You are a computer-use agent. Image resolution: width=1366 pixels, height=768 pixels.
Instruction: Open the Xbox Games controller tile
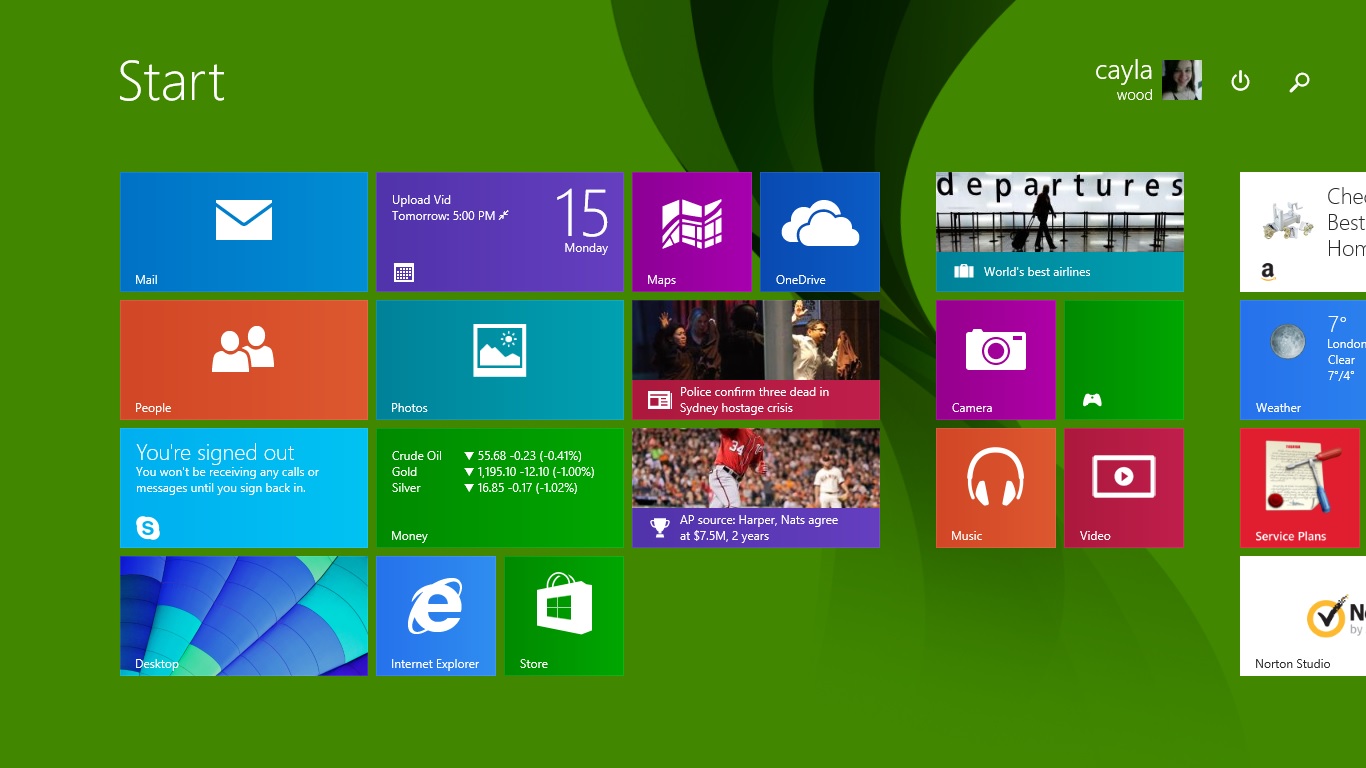tap(1124, 360)
